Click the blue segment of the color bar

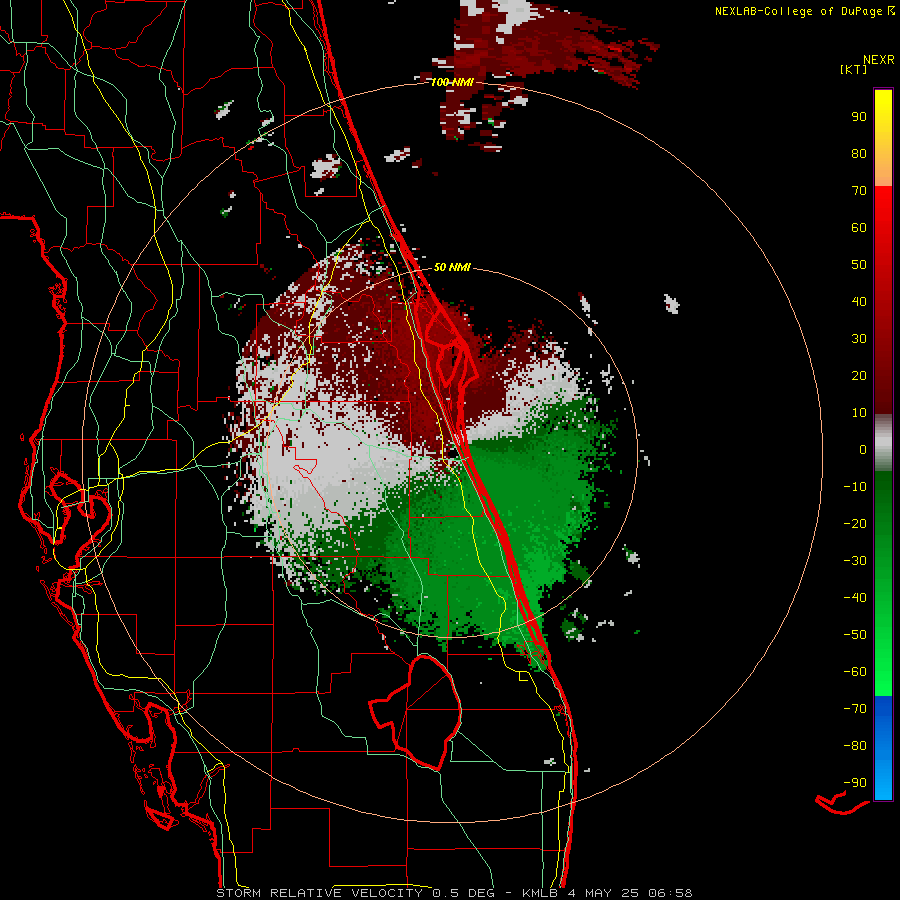(883, 748)
